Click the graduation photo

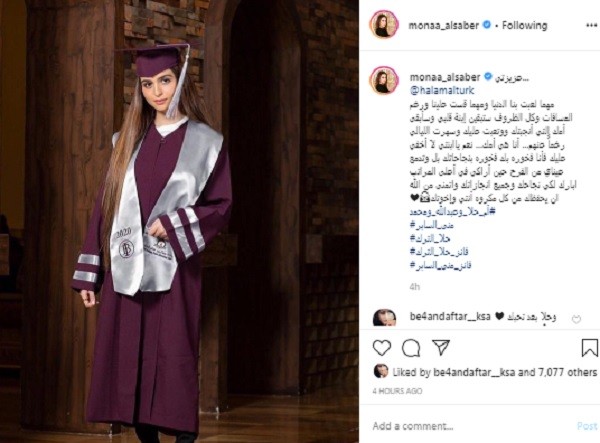[179, 222]
